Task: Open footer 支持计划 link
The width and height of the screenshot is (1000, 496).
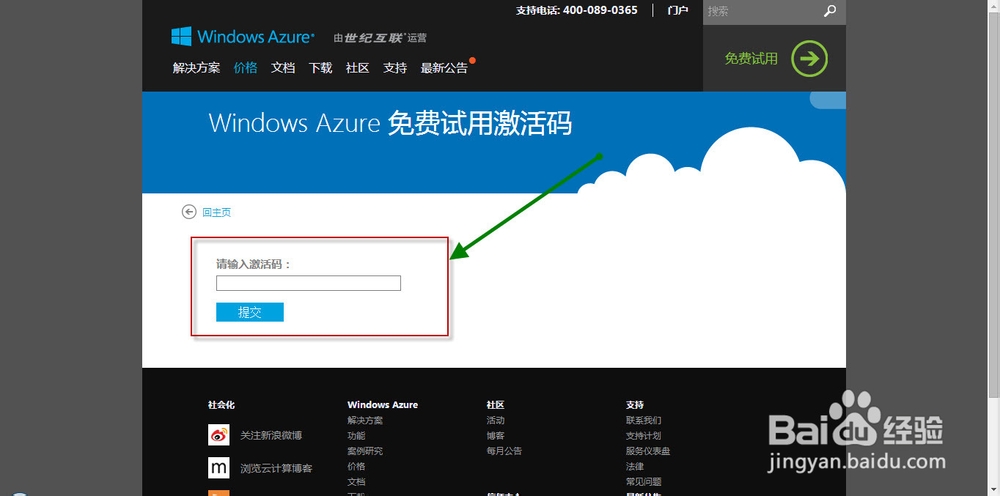Action: (644, 436)
